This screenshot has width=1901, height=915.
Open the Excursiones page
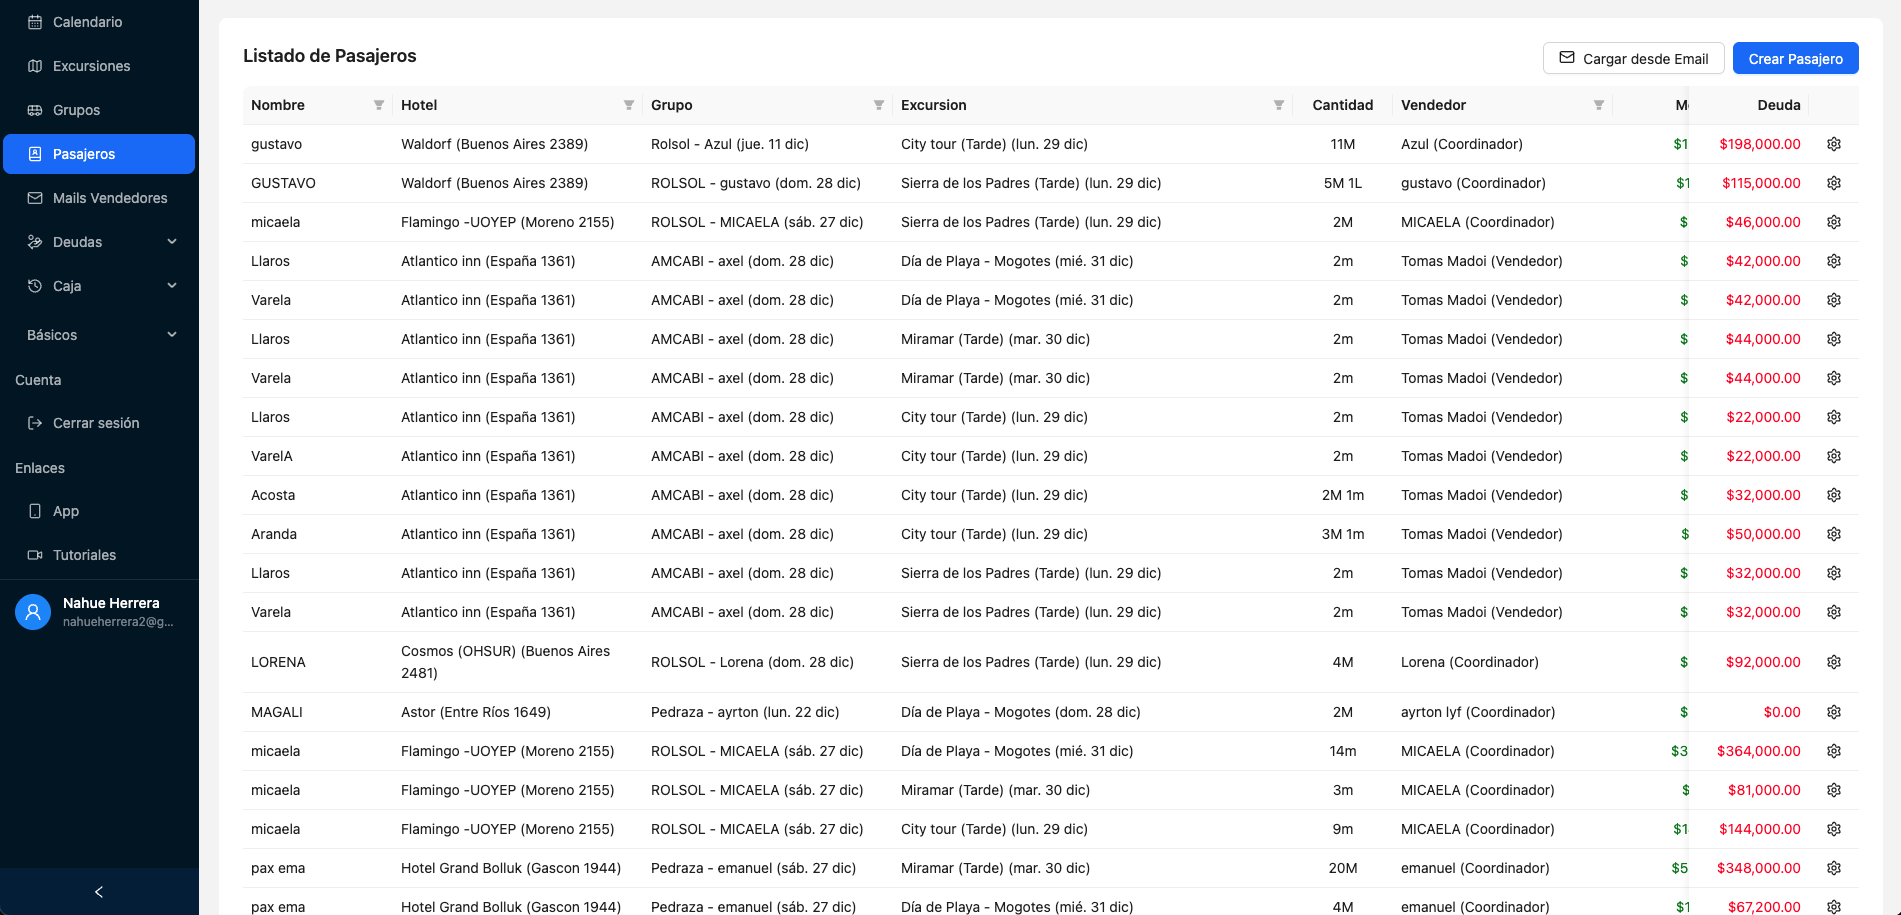pyautogui.click(x=91, y=66)
